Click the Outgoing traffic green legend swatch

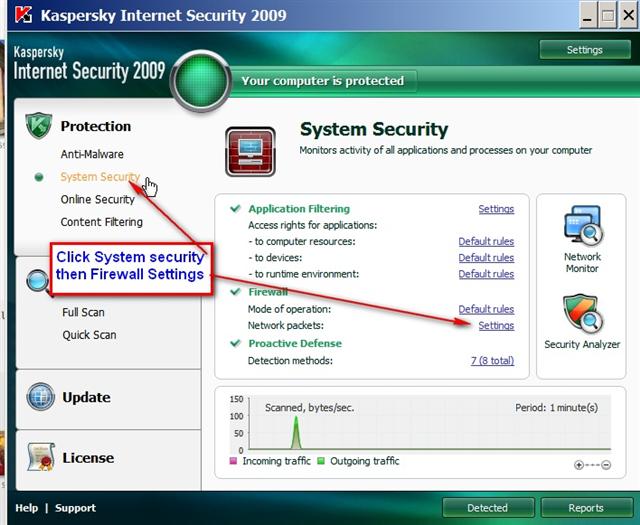click(x=321, y=461)
